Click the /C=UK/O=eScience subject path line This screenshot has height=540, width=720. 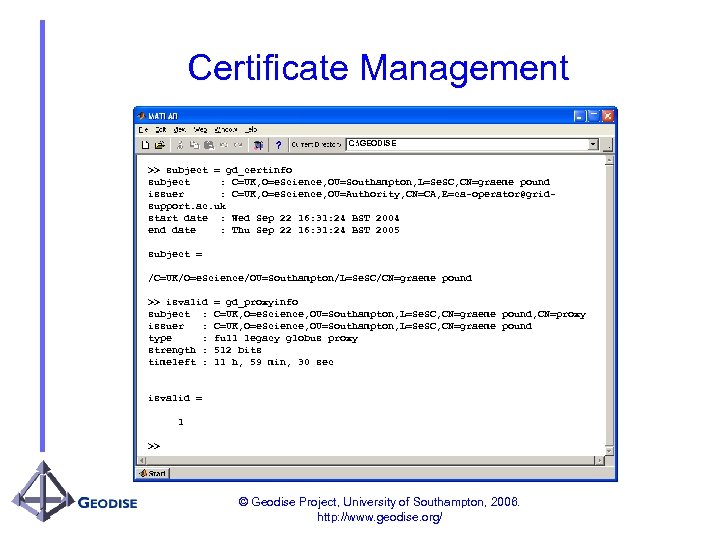[310, 278]
